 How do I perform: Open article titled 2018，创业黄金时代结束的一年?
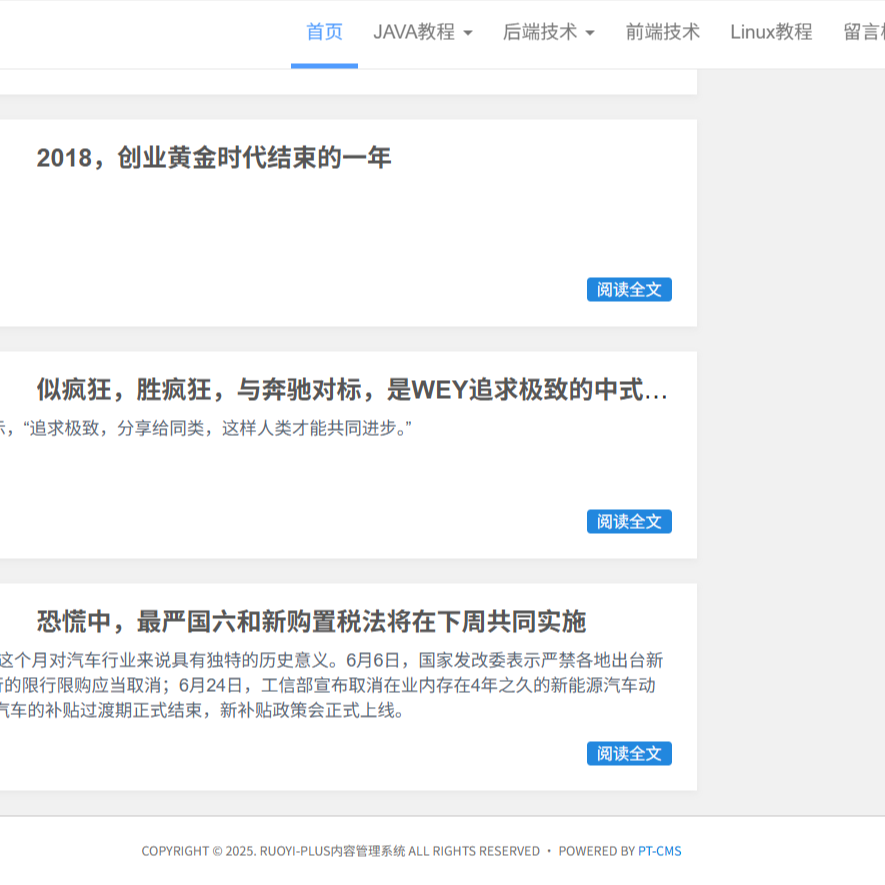214,158
